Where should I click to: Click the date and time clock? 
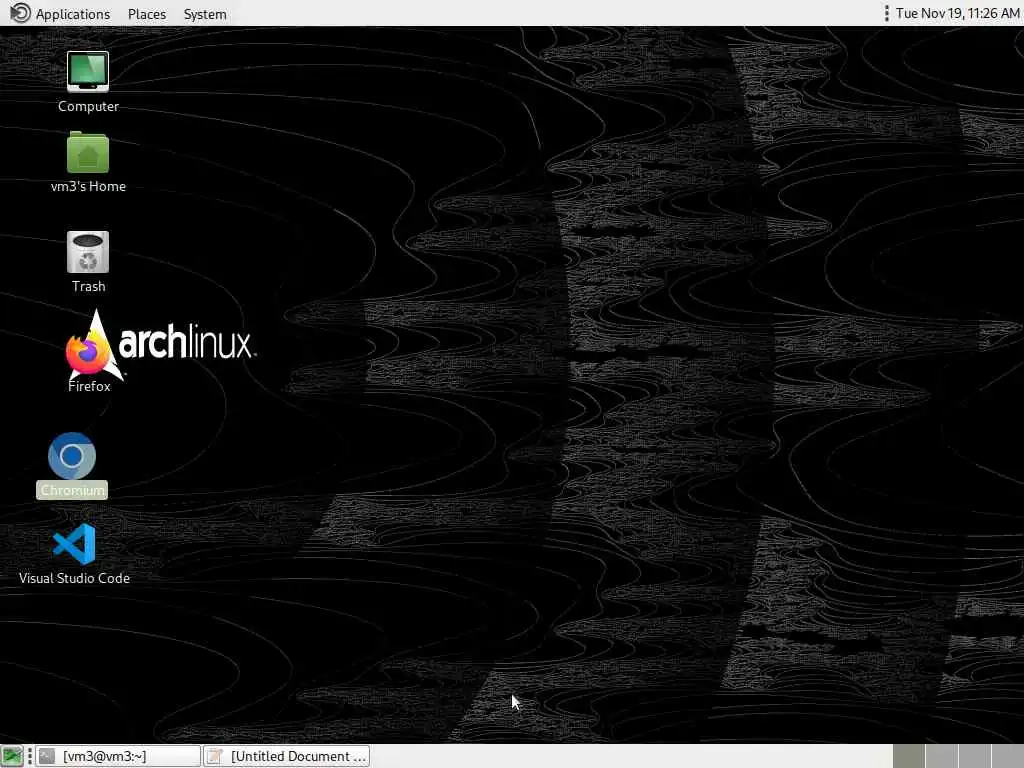[x=957, y=13]
